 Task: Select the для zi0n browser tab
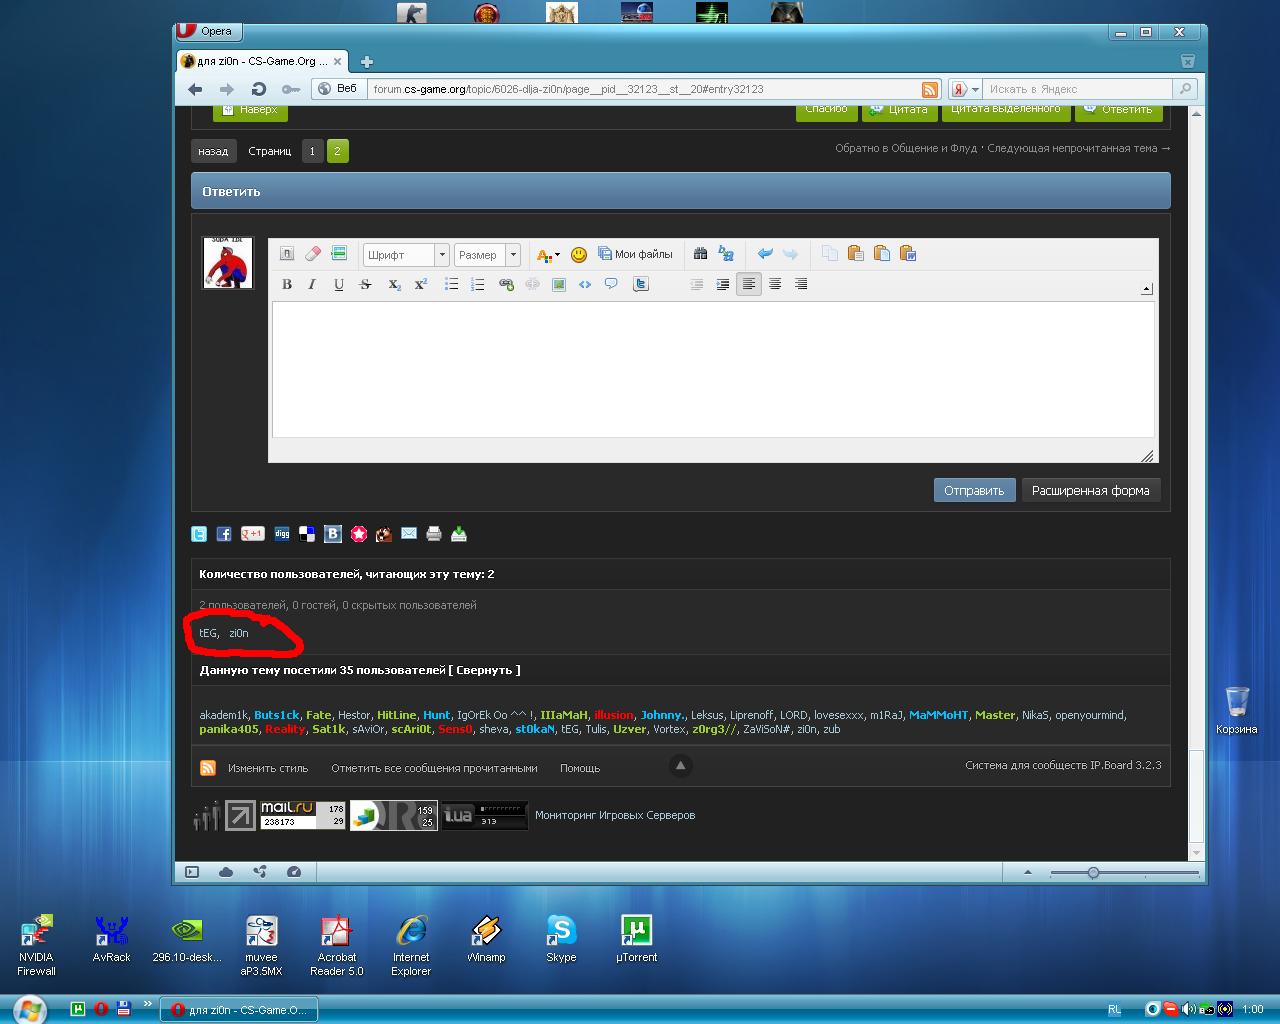262,61
